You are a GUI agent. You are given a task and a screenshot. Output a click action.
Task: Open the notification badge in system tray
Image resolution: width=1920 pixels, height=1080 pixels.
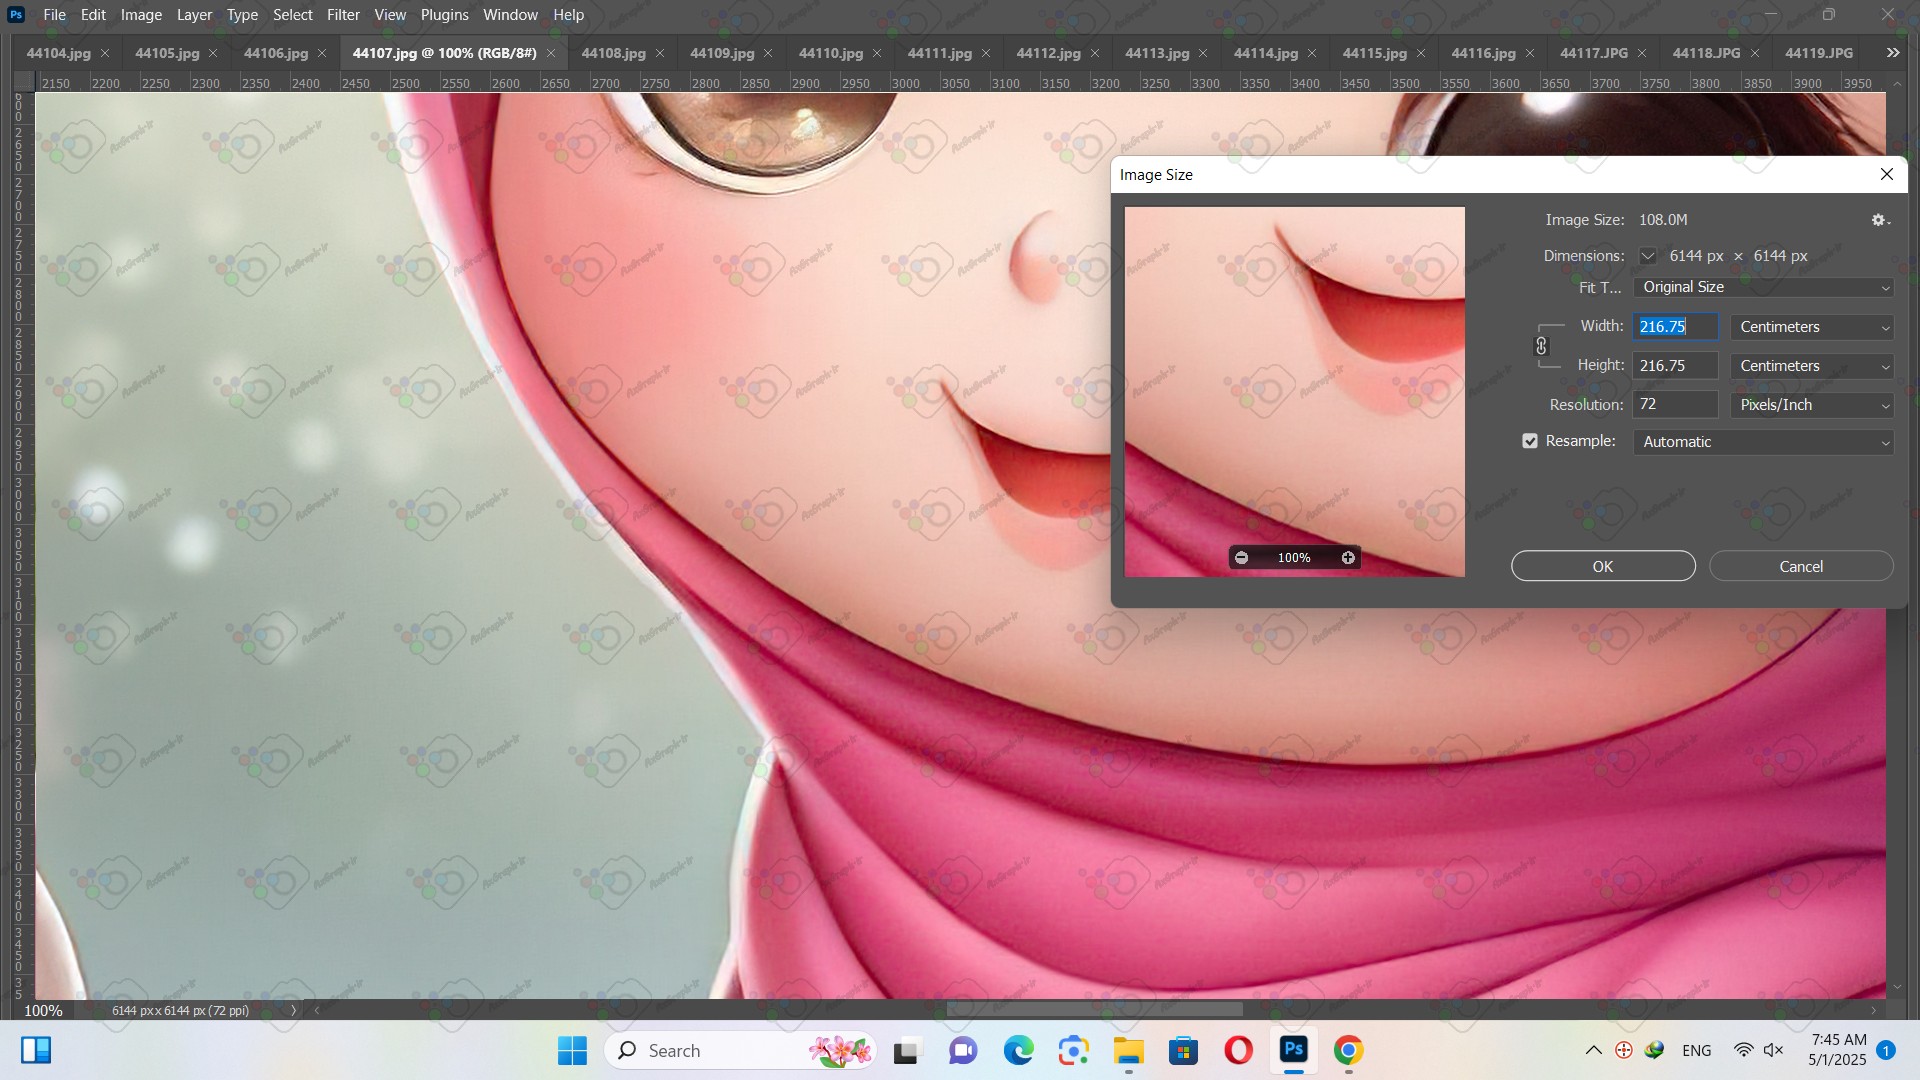(x=1886, y=1050)
